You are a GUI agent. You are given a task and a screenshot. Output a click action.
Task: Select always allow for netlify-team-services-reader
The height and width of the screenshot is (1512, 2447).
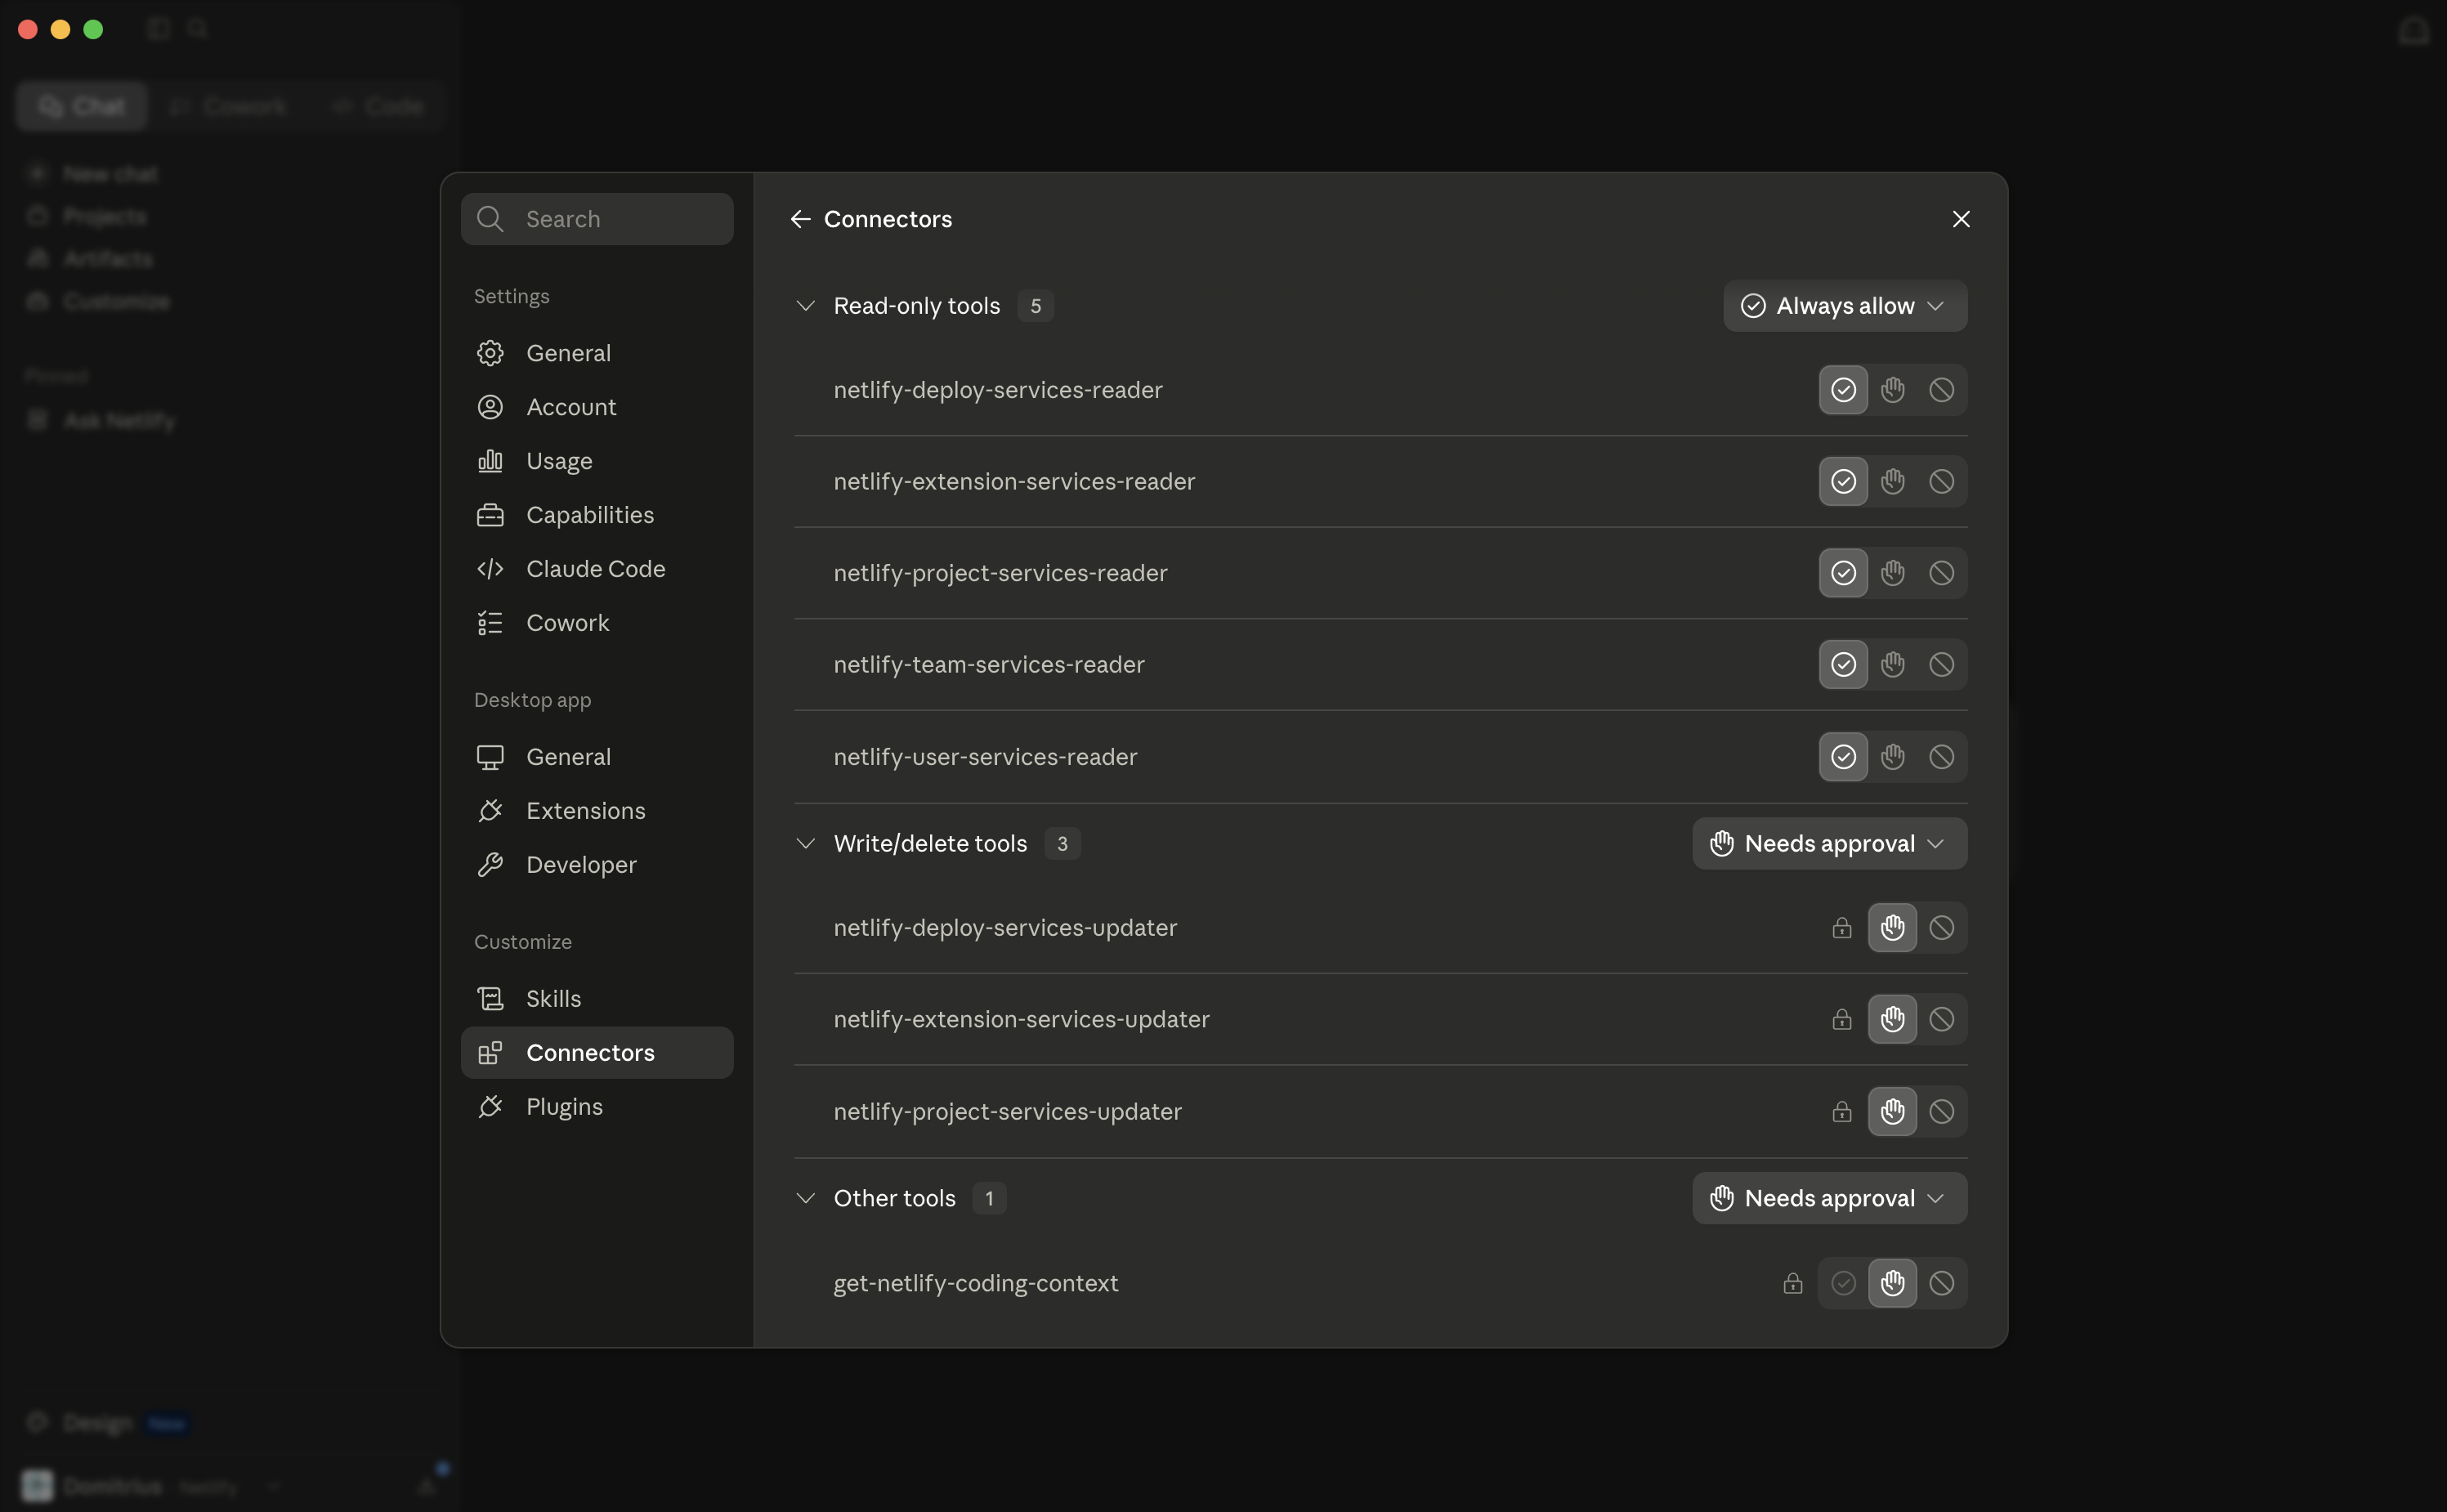pos(1843,665)
